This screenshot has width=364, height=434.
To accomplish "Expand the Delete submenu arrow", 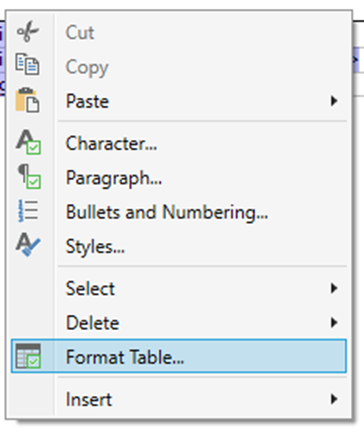I will (x=334, y=322).
